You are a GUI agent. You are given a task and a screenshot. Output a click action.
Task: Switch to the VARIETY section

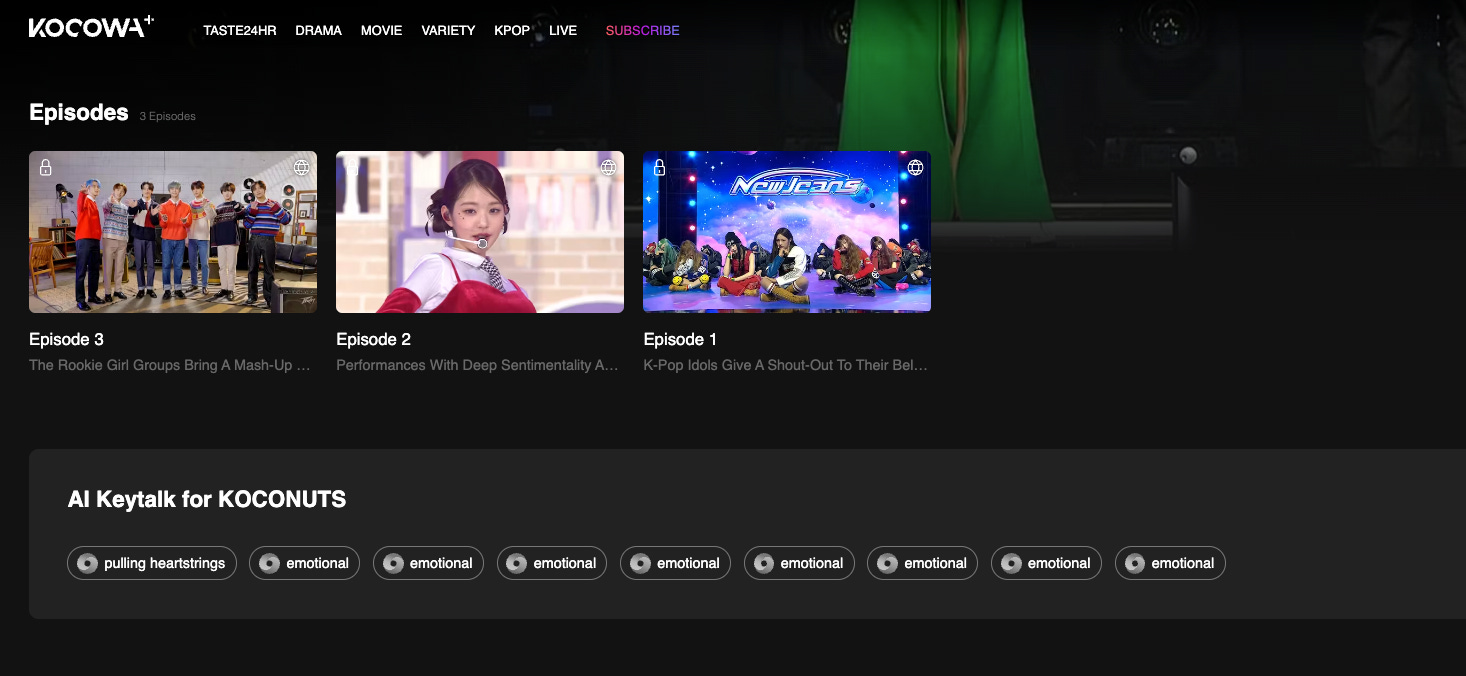coord(448,31)
